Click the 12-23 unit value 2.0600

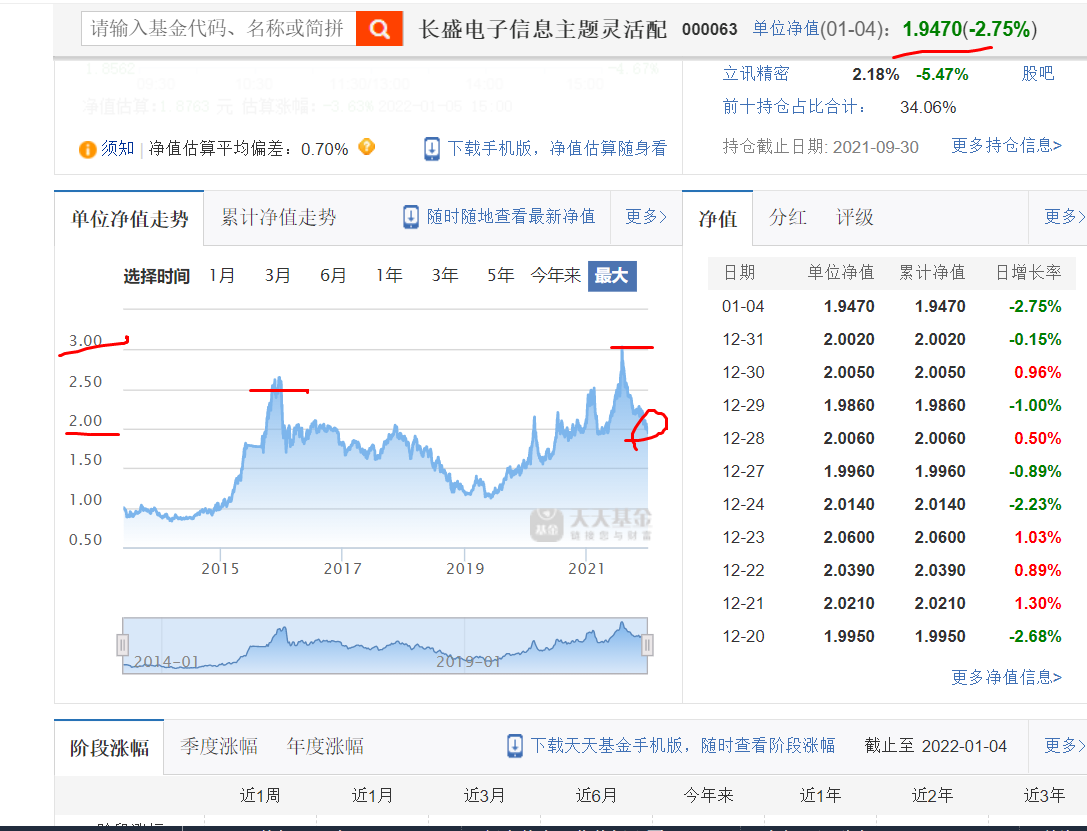[x=849, y=538]
